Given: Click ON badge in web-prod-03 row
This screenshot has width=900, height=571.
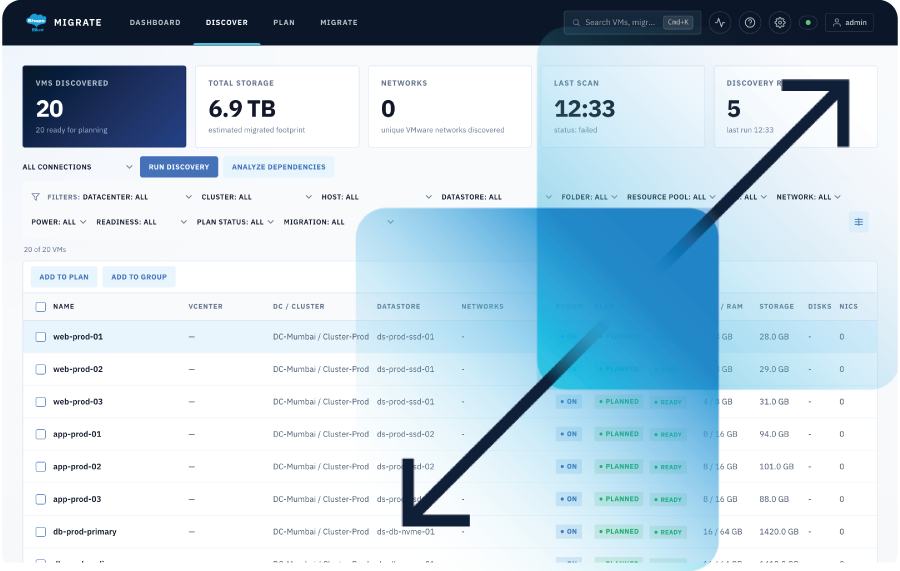Looking at the screenshot, I should tap(569, 402).
